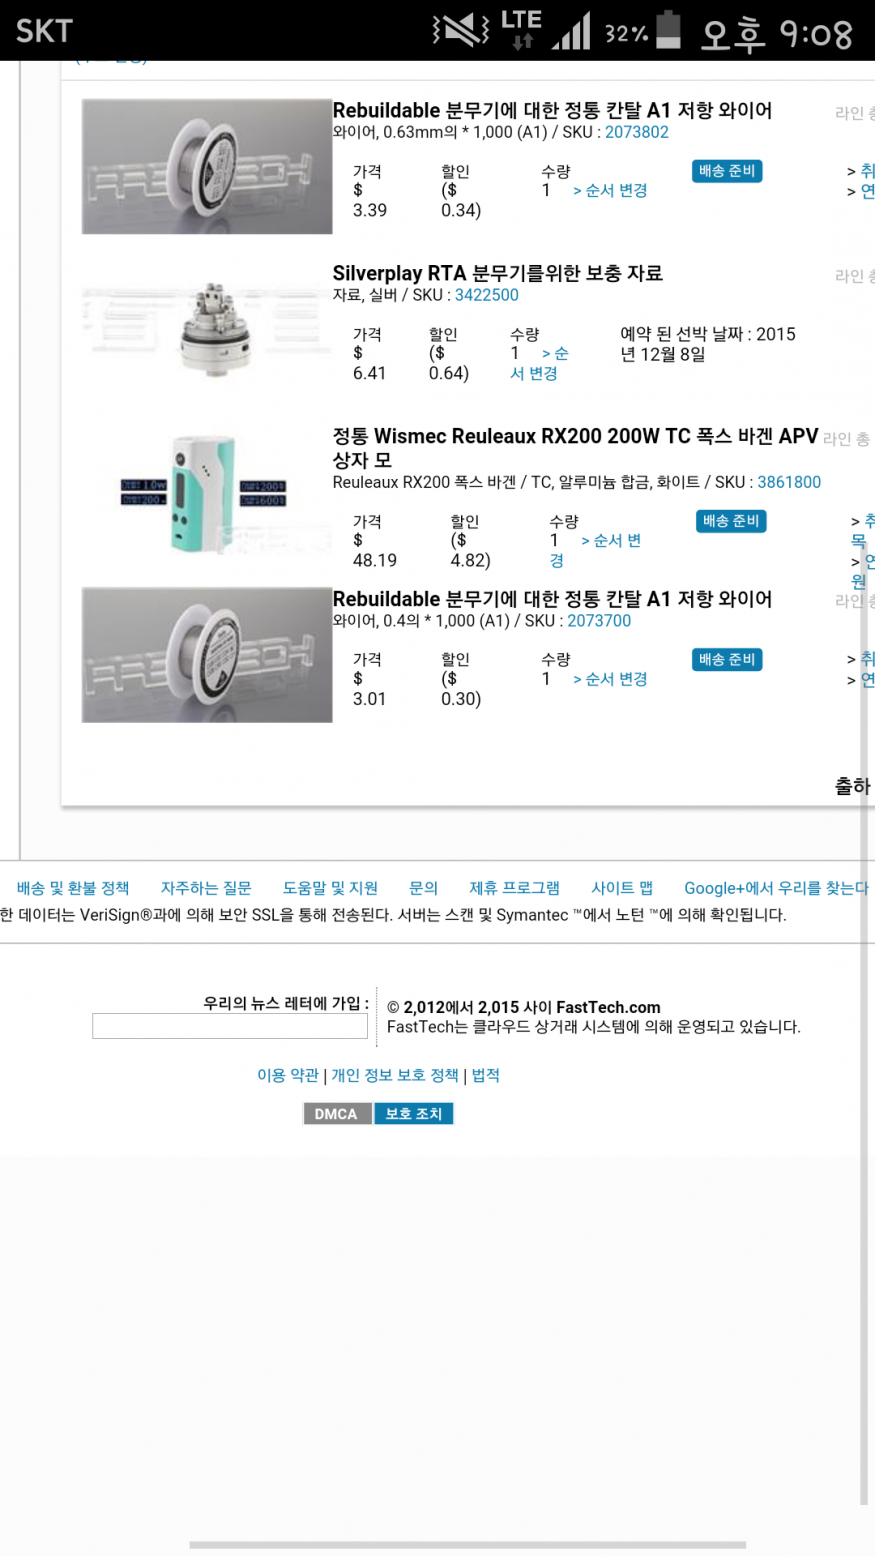
Task: Open 배송 및 환불 정책 footer link
Action: point(73,888)
